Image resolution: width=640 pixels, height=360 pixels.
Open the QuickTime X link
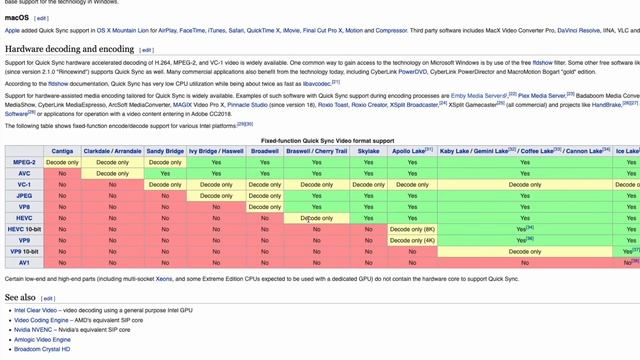[x=263, y=31]
